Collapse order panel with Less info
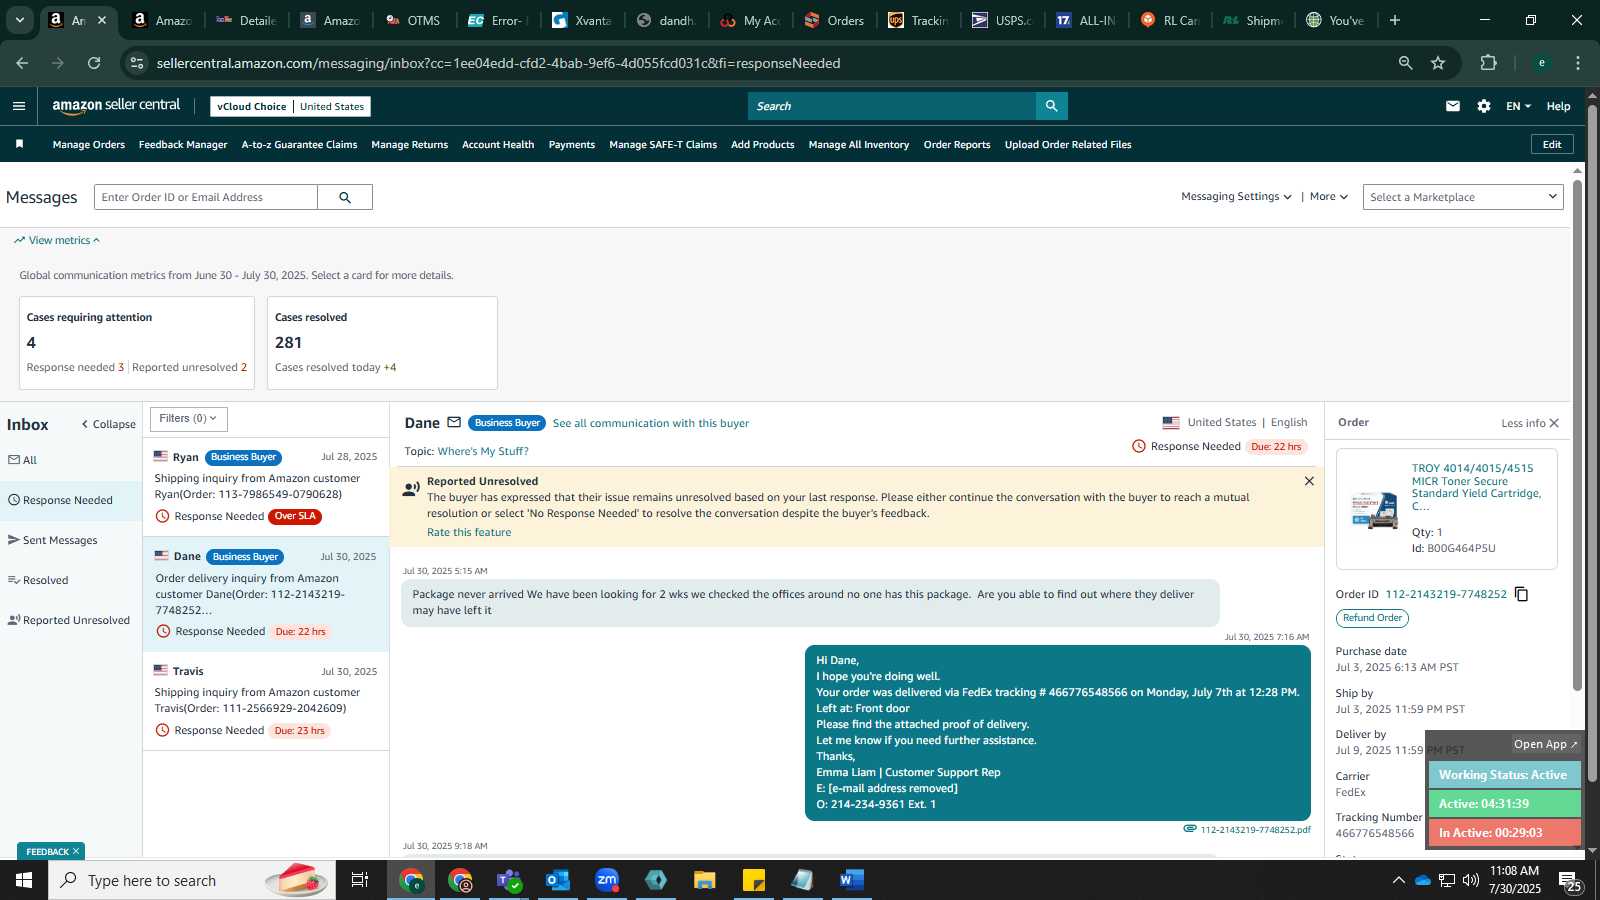 point(1530,423)
